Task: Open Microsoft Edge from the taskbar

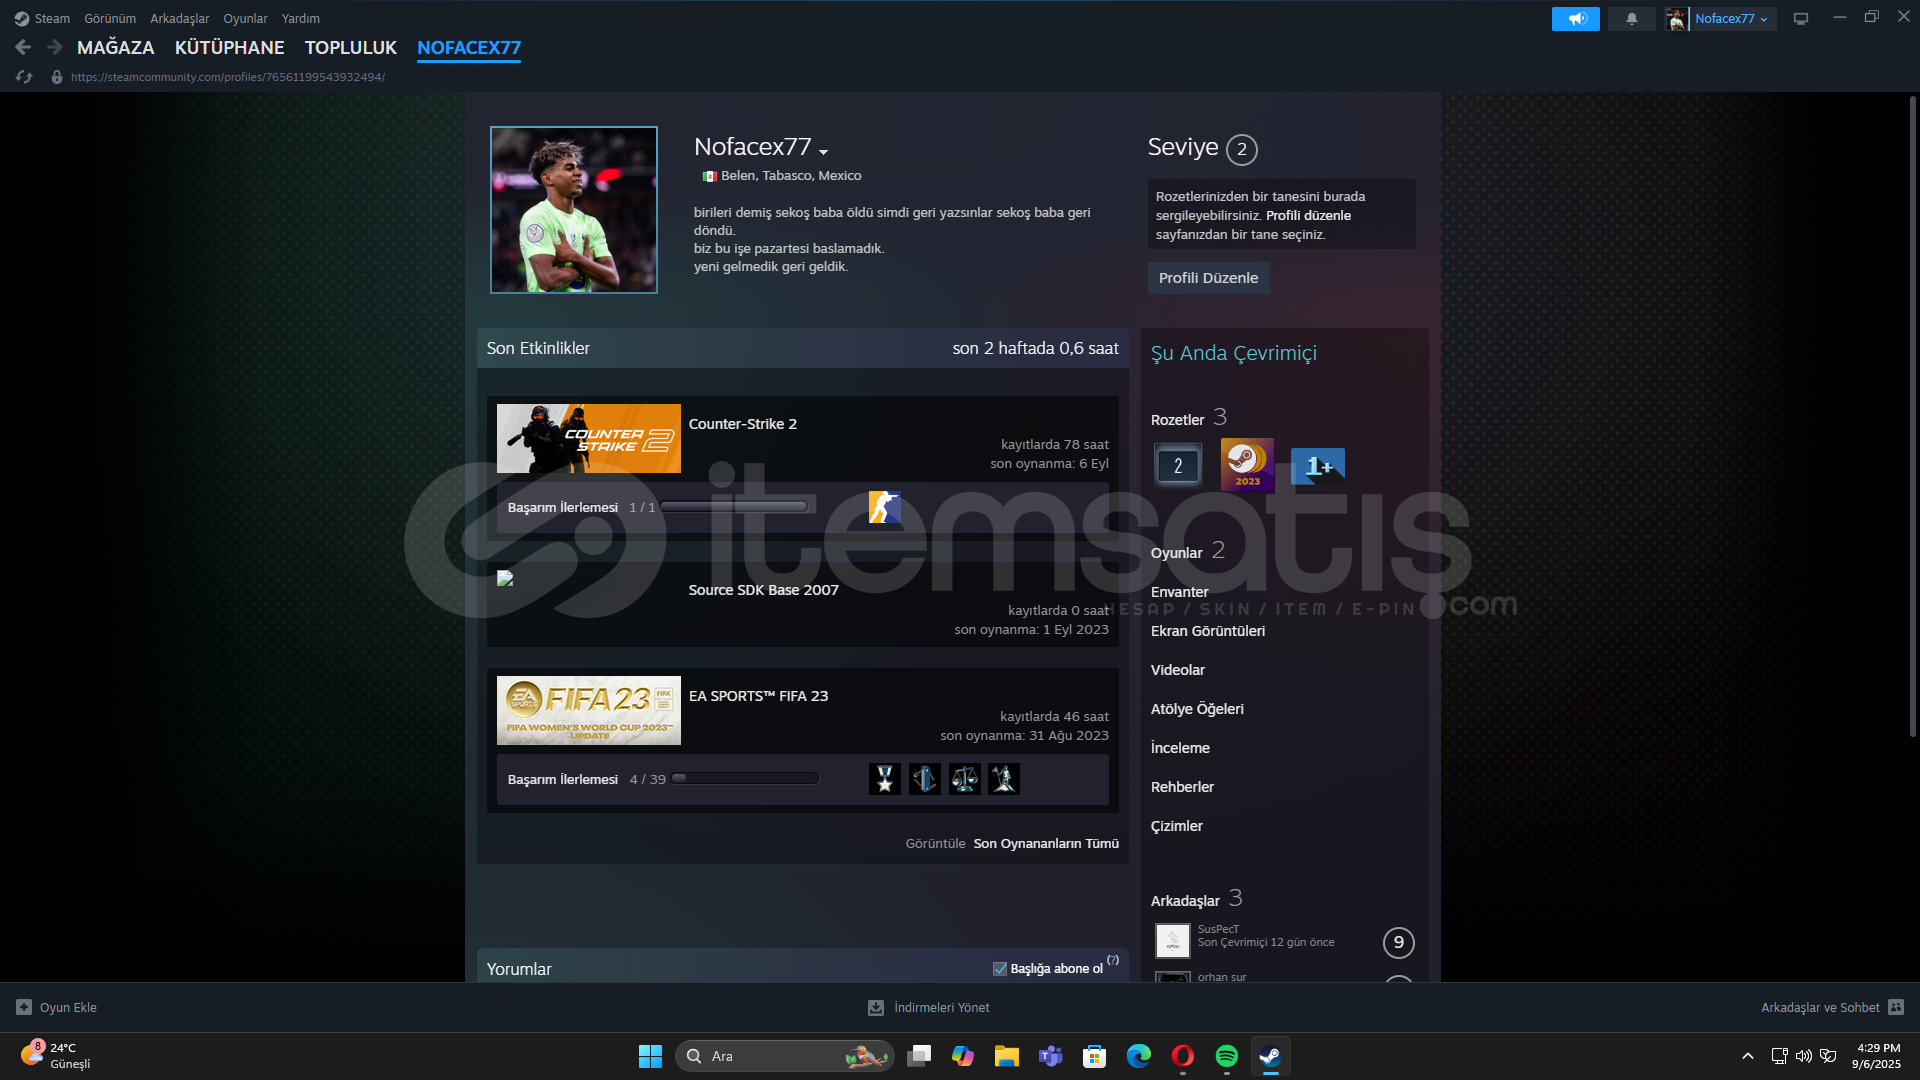Action: (1138, 1056)
